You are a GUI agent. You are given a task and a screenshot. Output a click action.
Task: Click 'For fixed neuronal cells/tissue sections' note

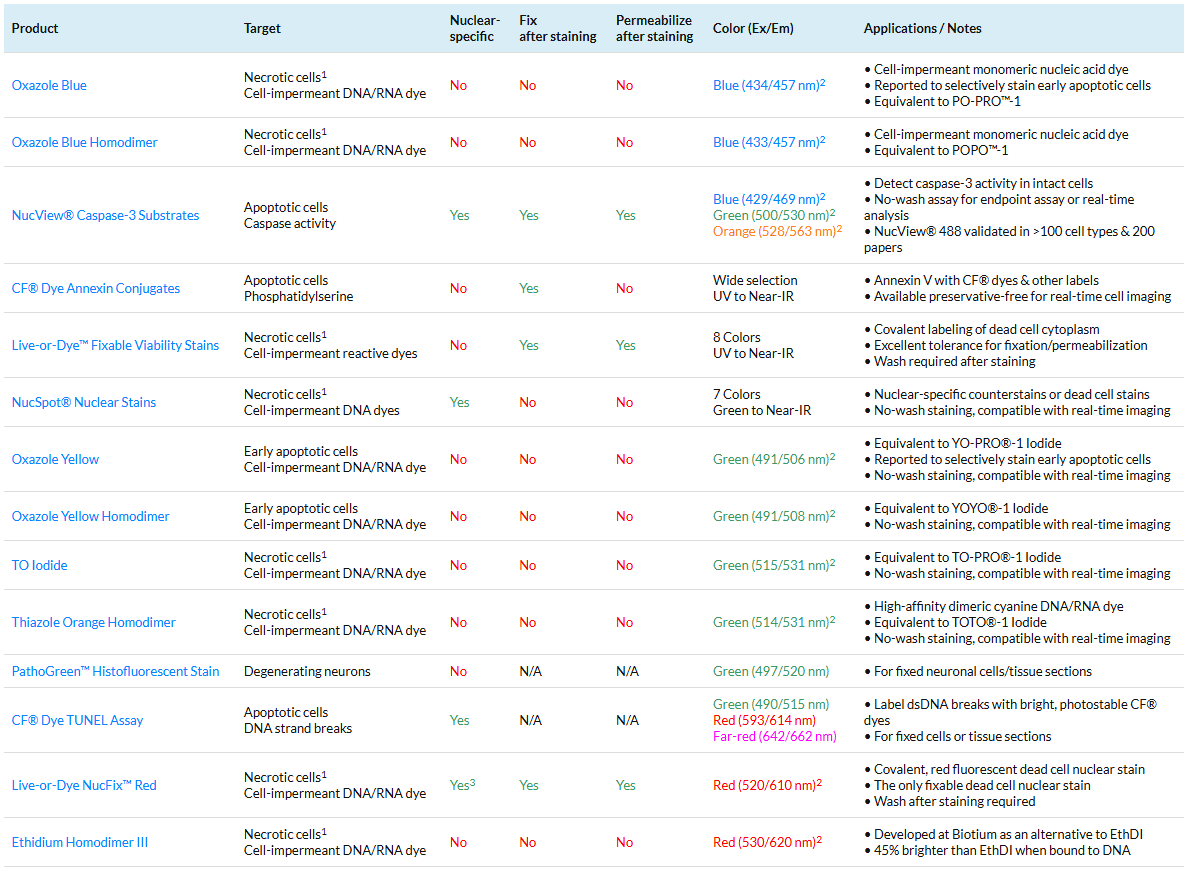click(x=983, y=672)
